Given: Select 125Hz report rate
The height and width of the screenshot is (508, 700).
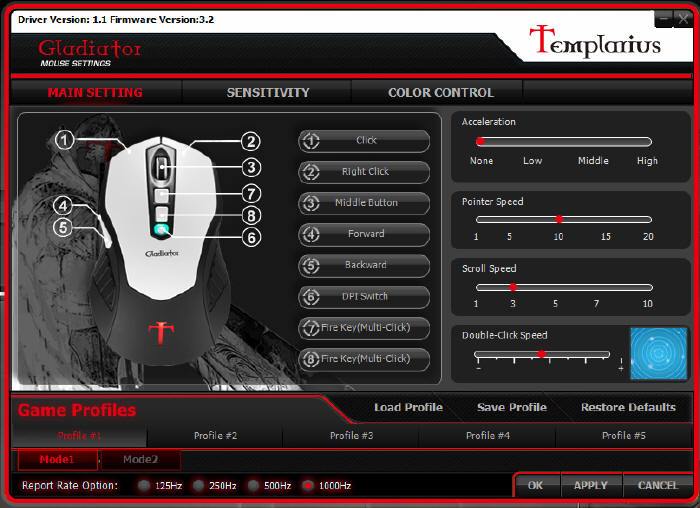Looking at the screenshot, I should [x=144, y=485].
